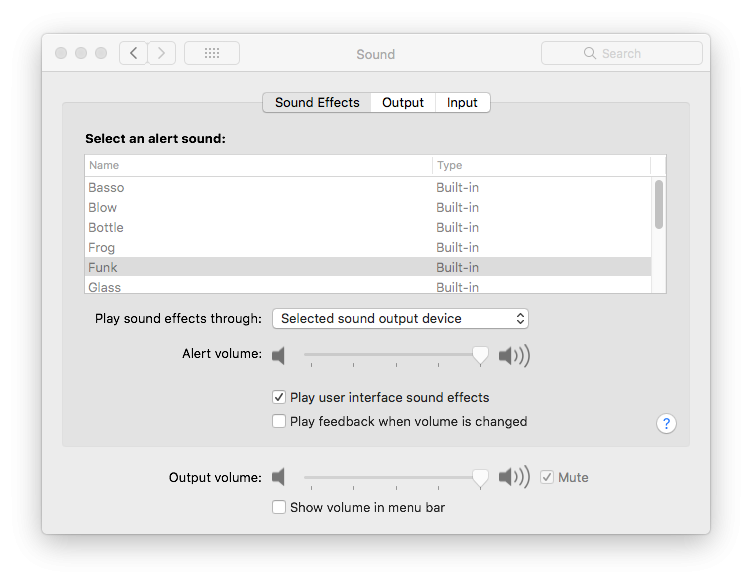Switch to the Output tab
752x584 pixels.
(x=403, y=103)
